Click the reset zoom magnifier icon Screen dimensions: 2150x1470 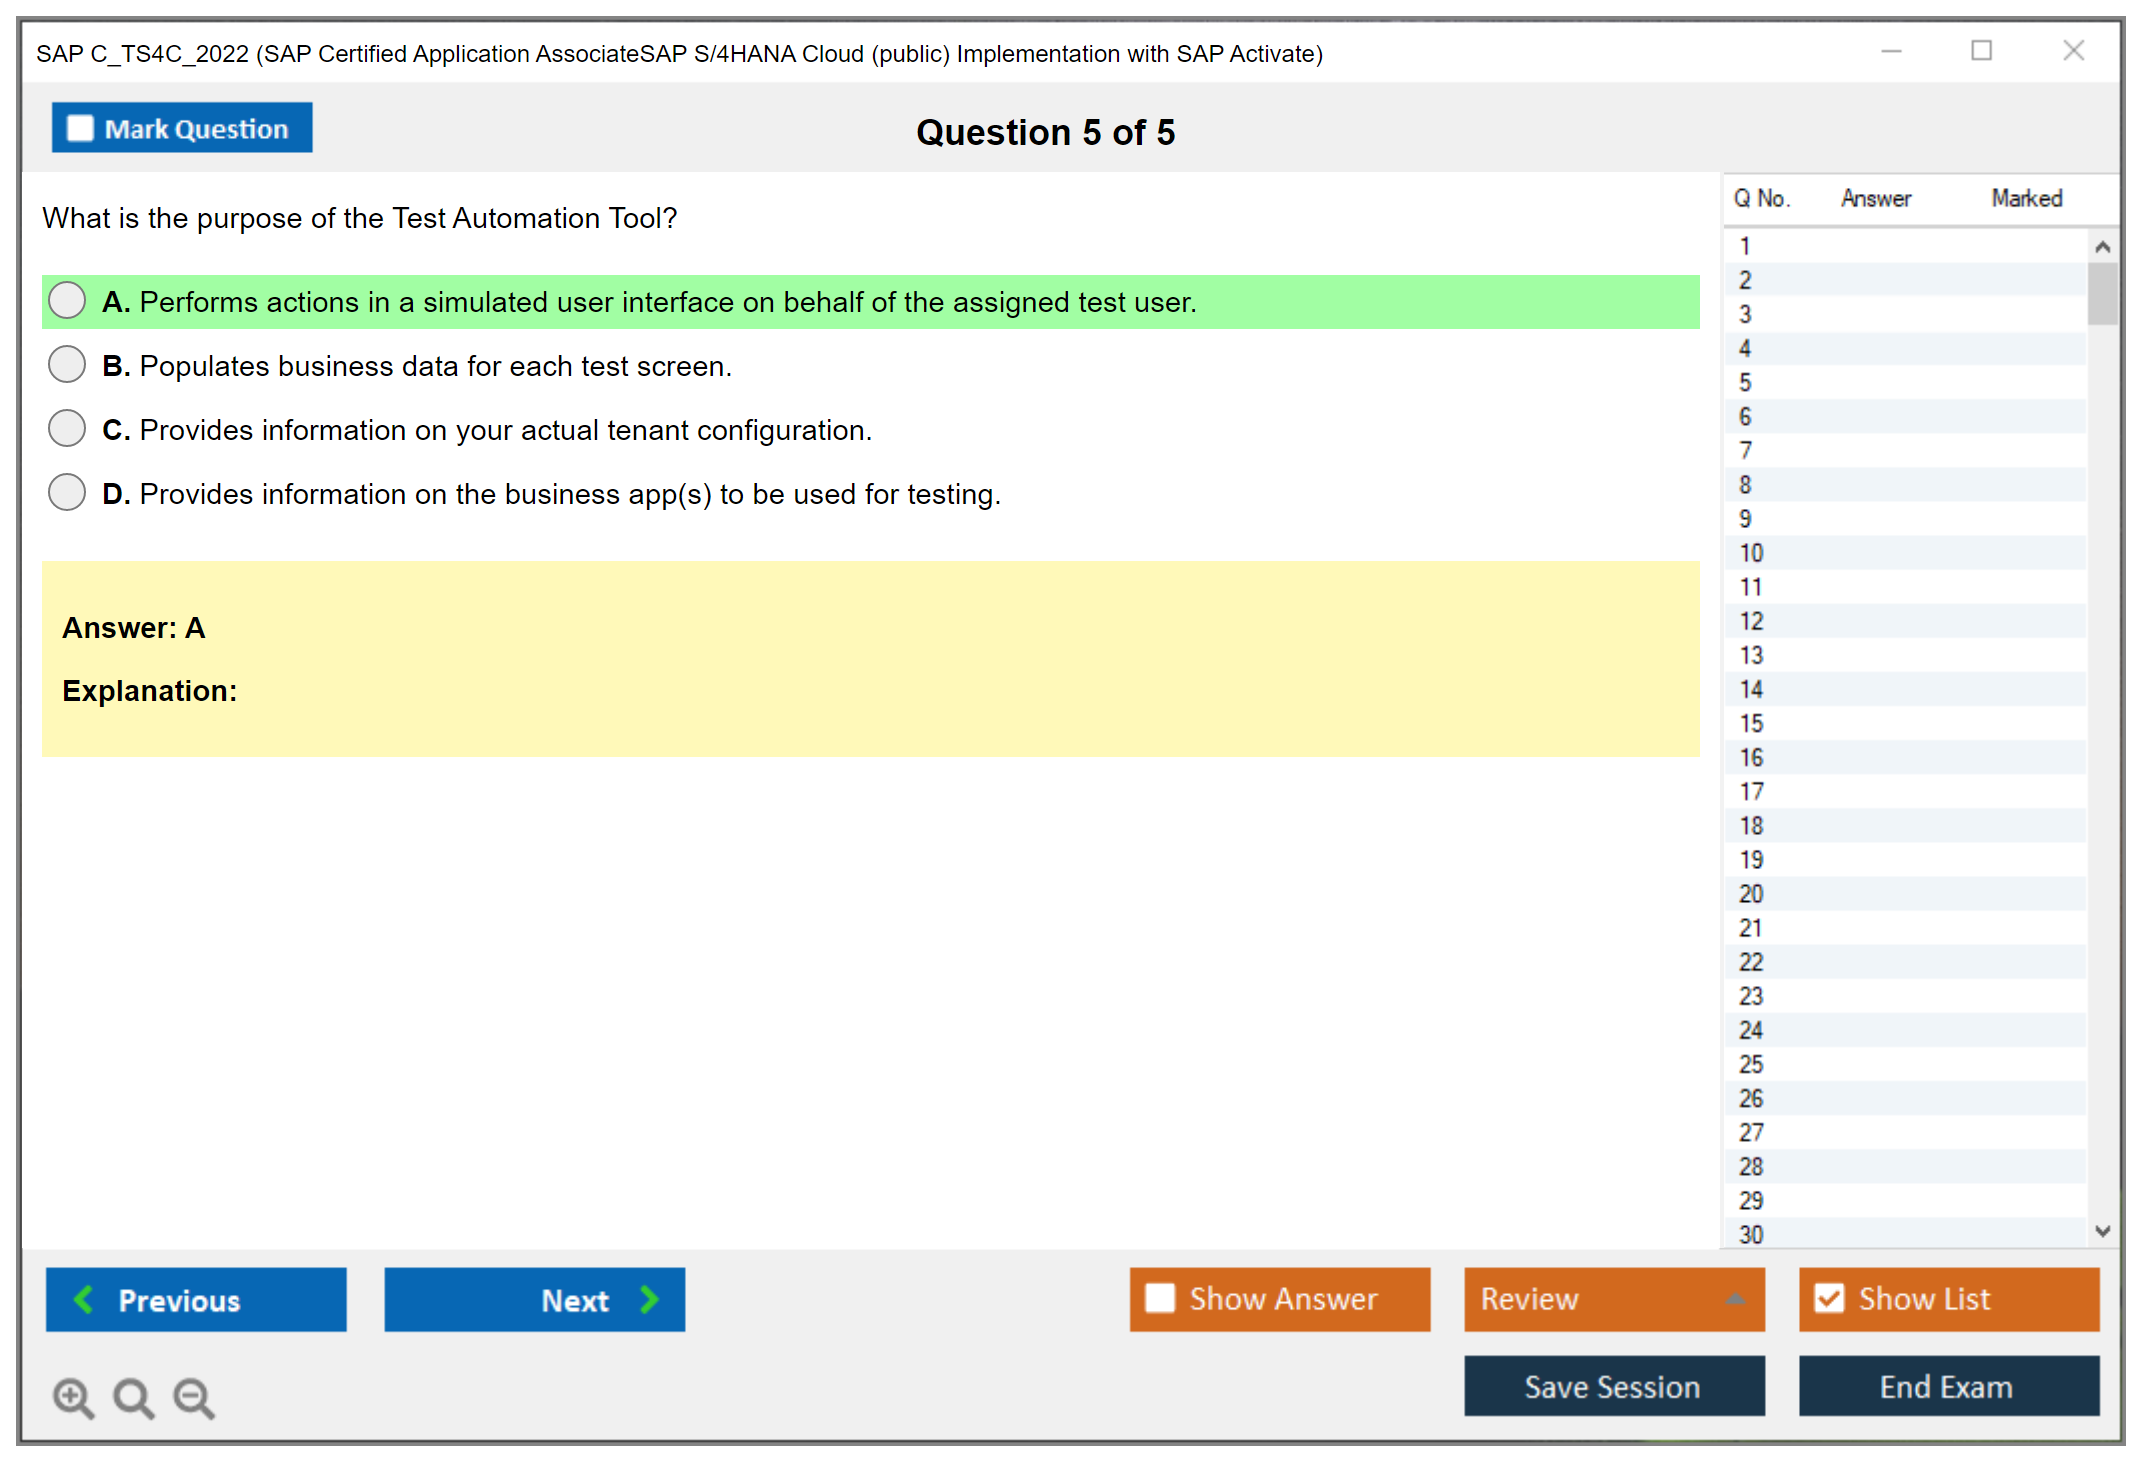[133, 1397]
